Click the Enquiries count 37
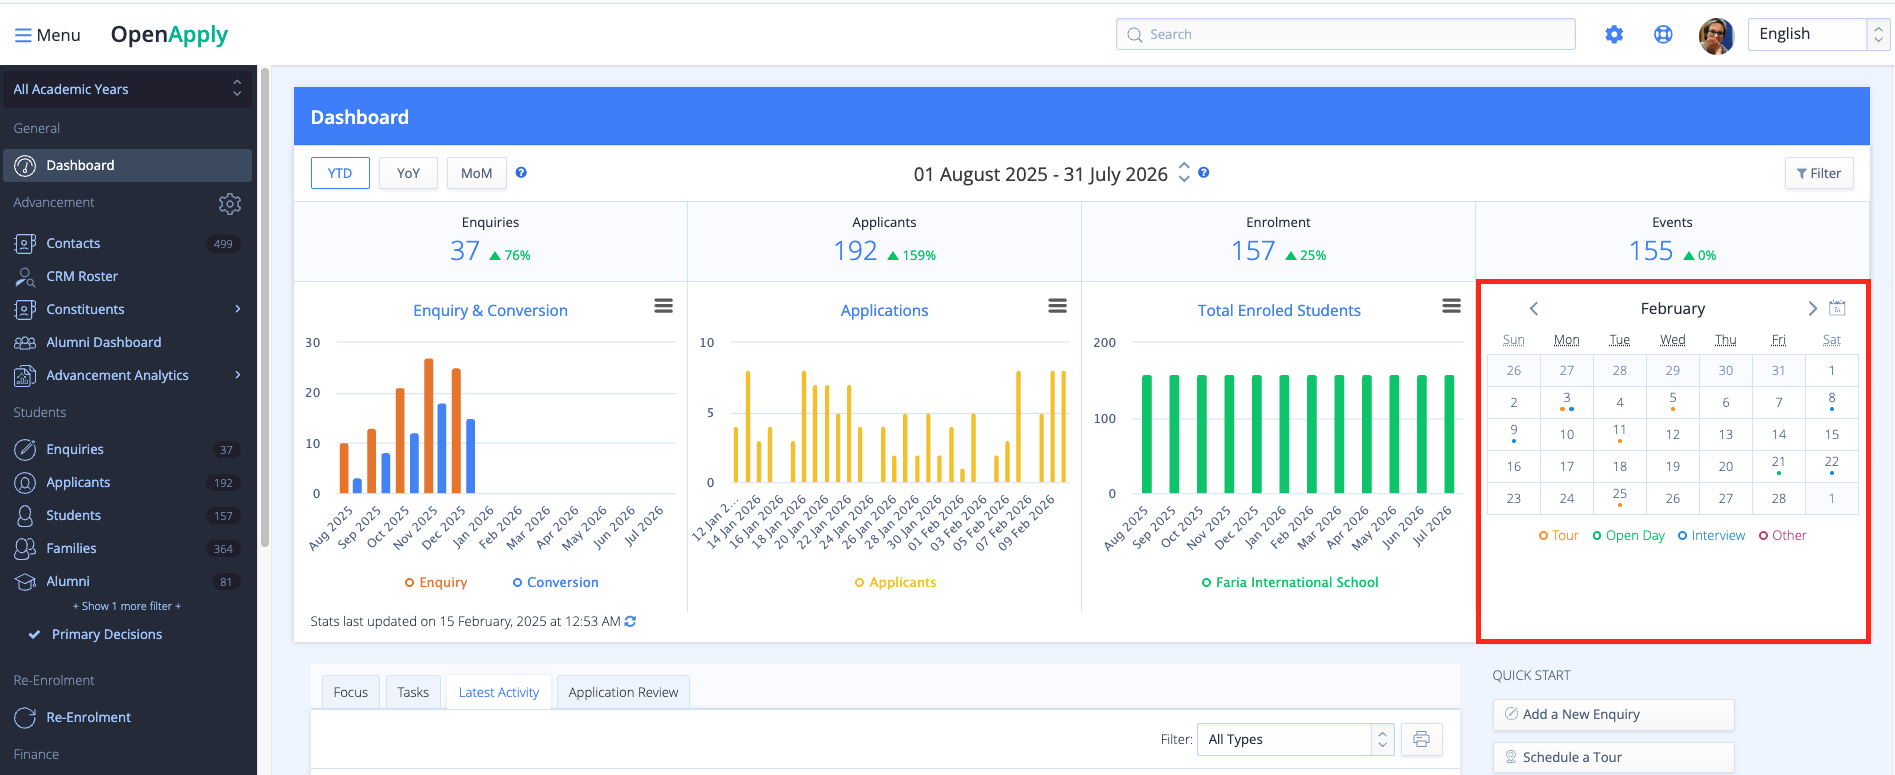 pyautogui.click(x=465, y=251)
